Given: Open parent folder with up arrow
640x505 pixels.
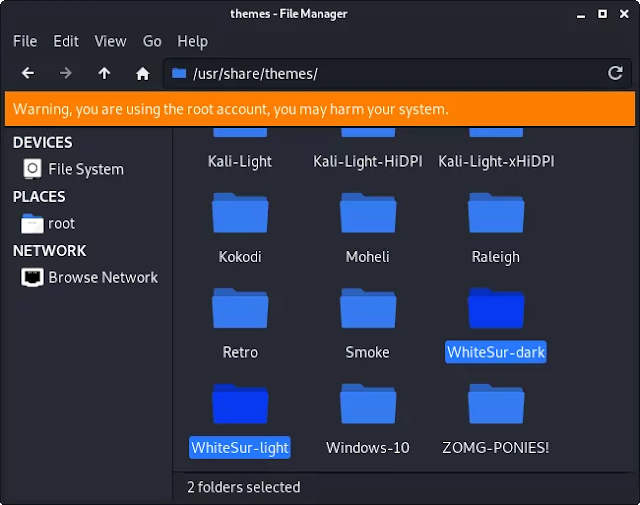Looking at the screenshot, I should (104, 73).
